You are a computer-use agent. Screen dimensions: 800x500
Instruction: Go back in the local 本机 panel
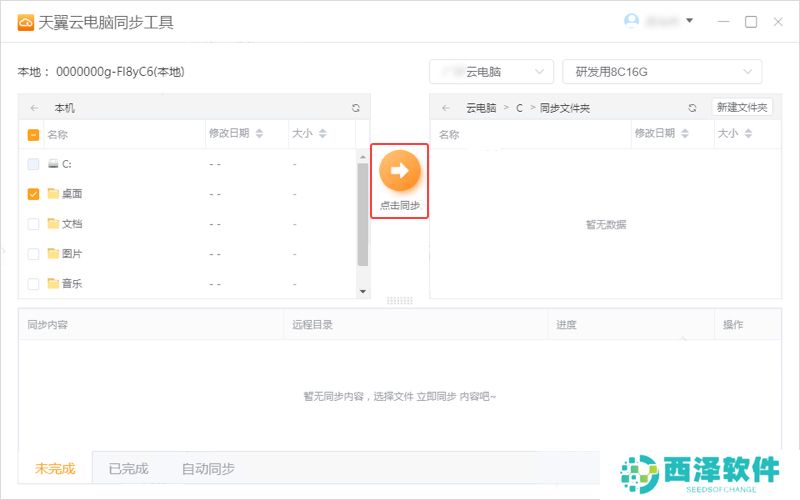pos(35,108)
